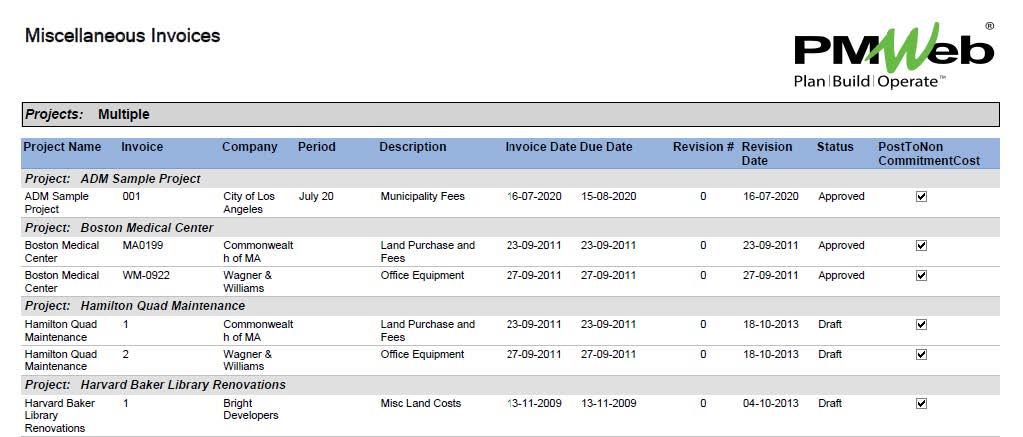Click the Company column header

[250, 147]
